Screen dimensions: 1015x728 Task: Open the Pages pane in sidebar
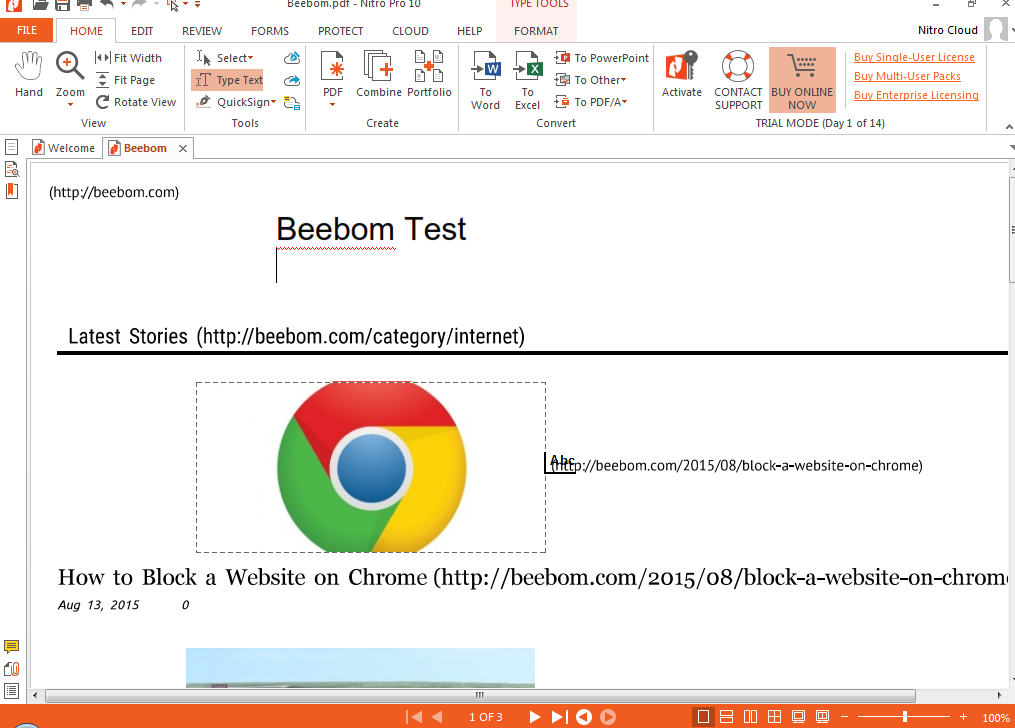point(12,148)
